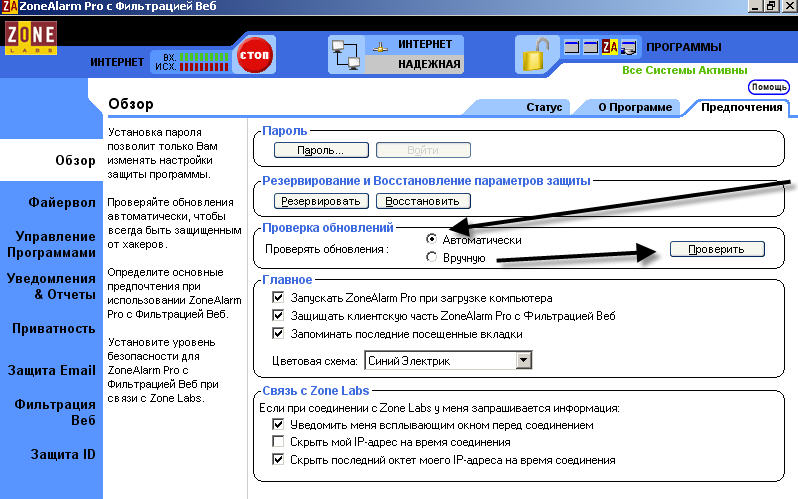Open the Фильтрация Веб section in the sidebar
Viewport: 798px width, 499px height.
[x=54, y=412]
